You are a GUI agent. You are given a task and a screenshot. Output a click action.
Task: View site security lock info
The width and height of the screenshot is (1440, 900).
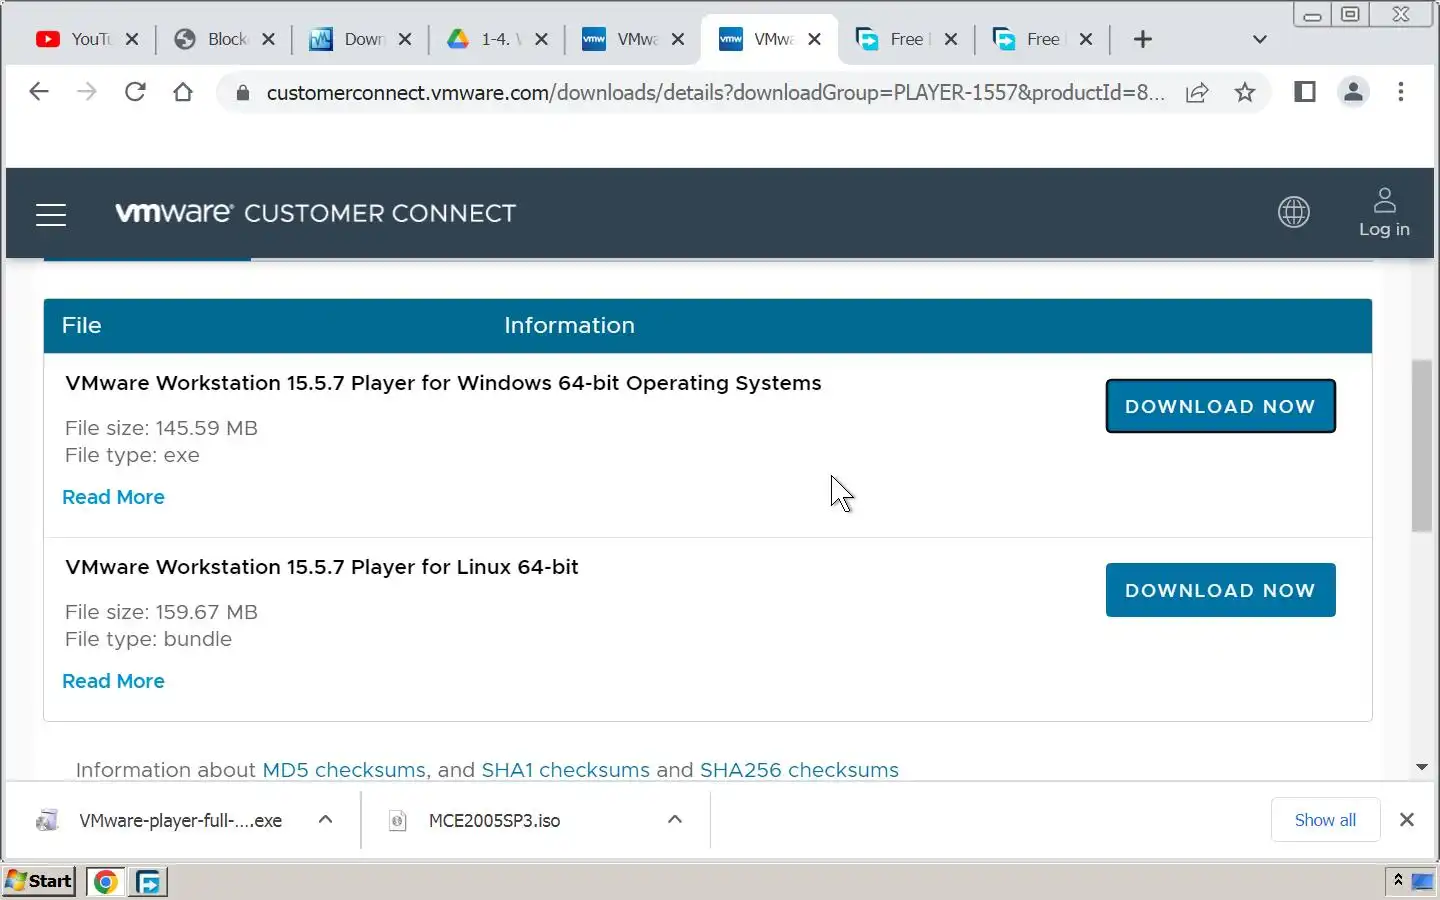242,93
